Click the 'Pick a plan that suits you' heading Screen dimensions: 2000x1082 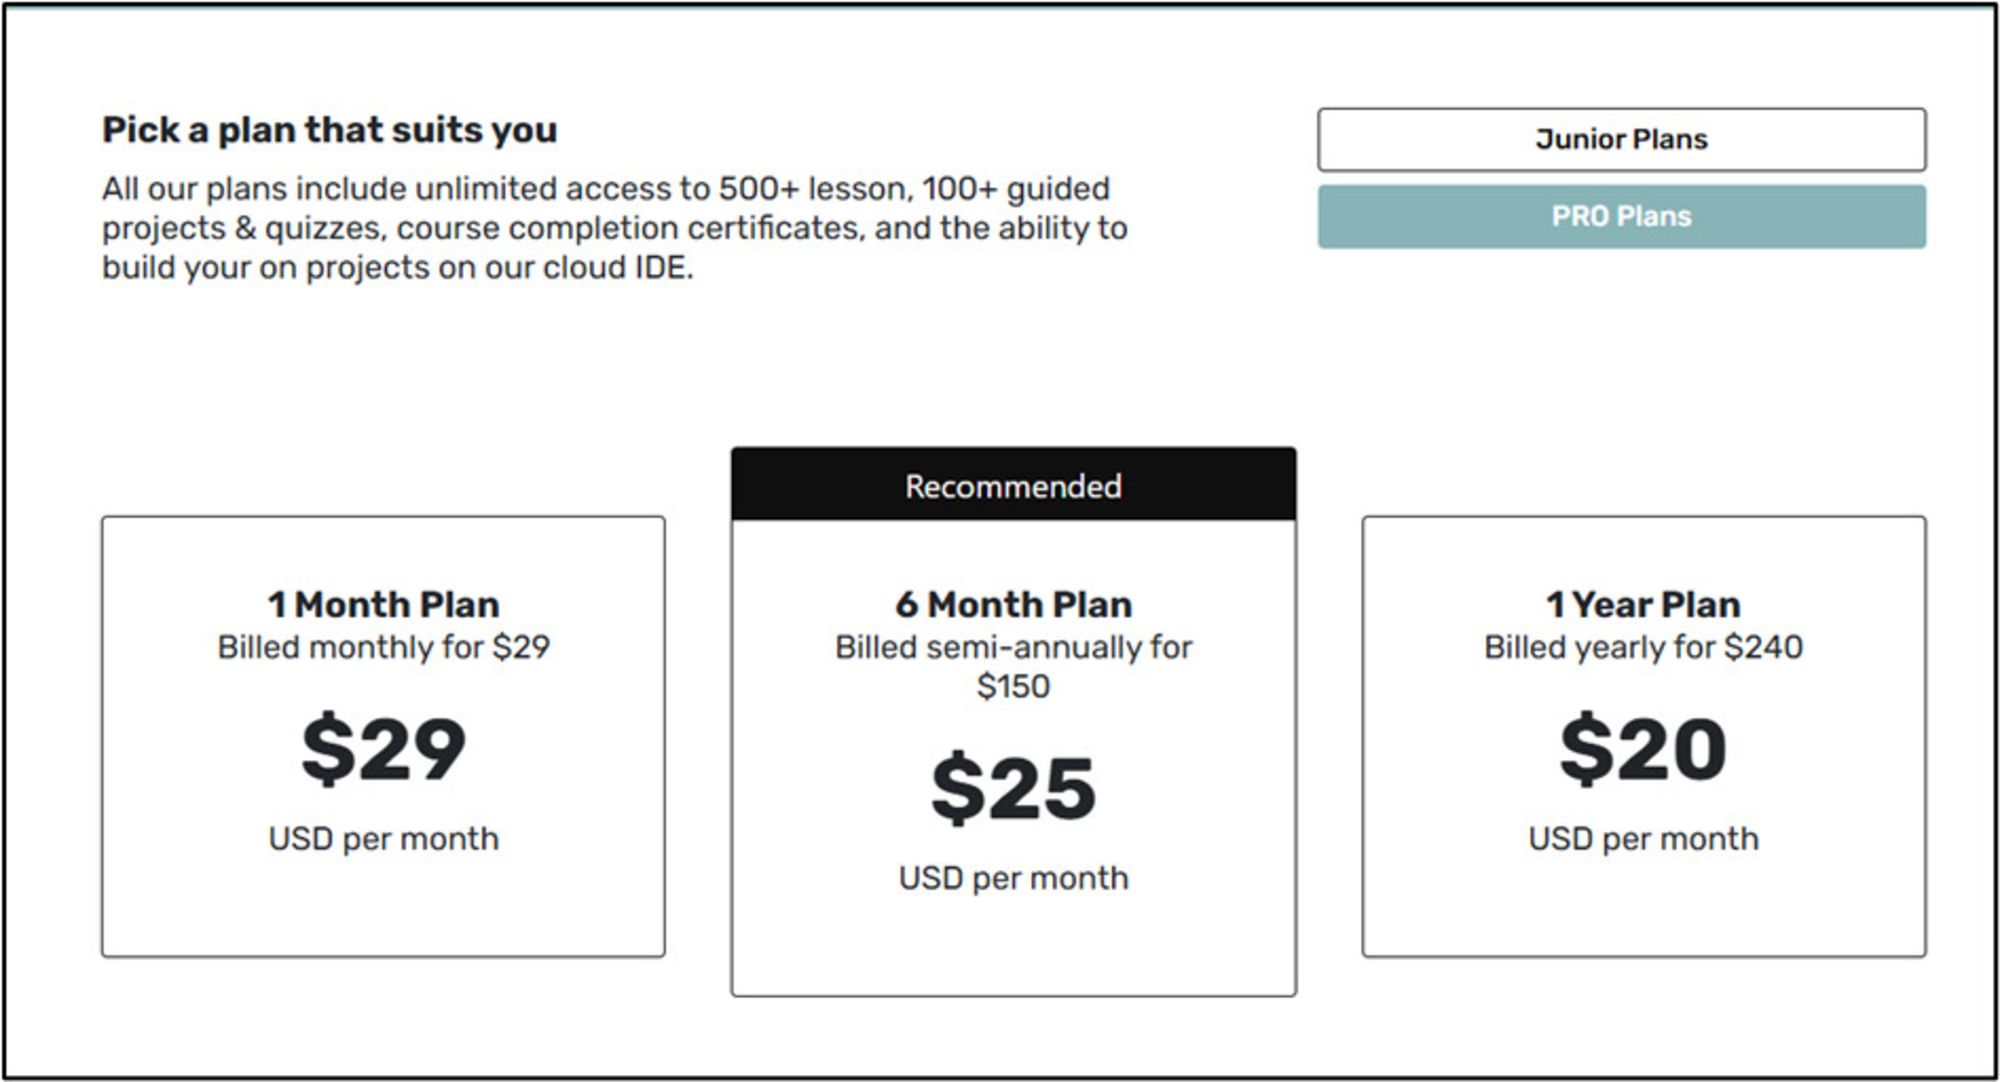pos(330,130)
